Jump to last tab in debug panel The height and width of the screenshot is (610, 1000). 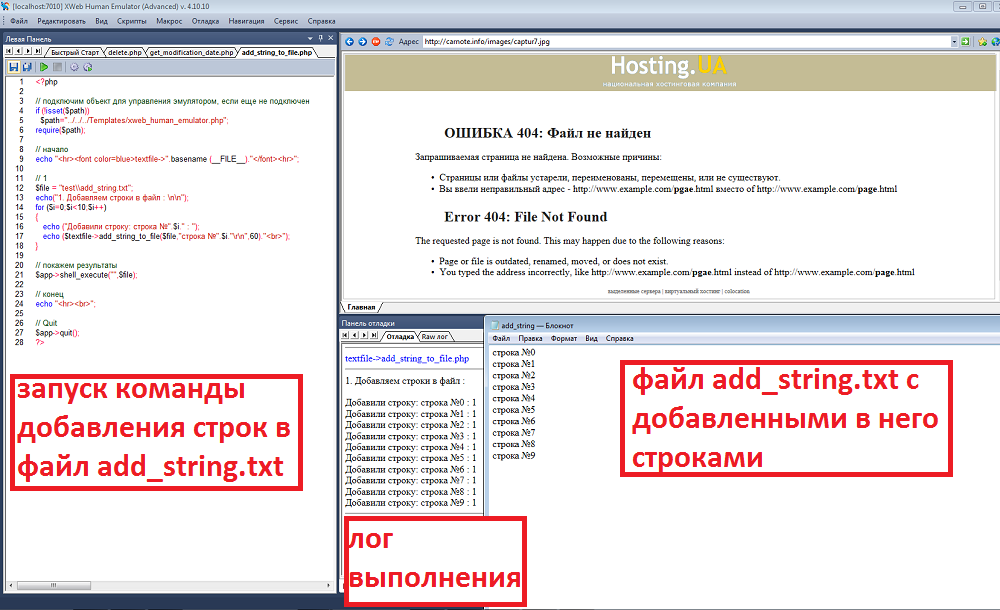pos(374,335)
